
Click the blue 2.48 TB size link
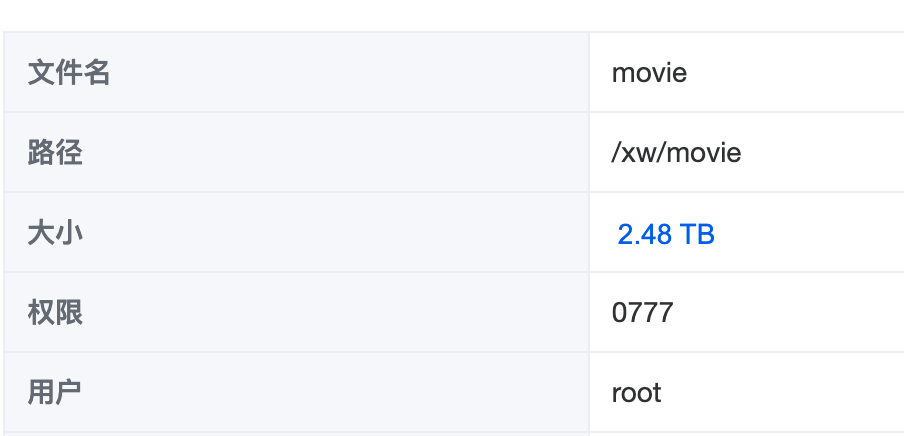click(x=666, y=234)
